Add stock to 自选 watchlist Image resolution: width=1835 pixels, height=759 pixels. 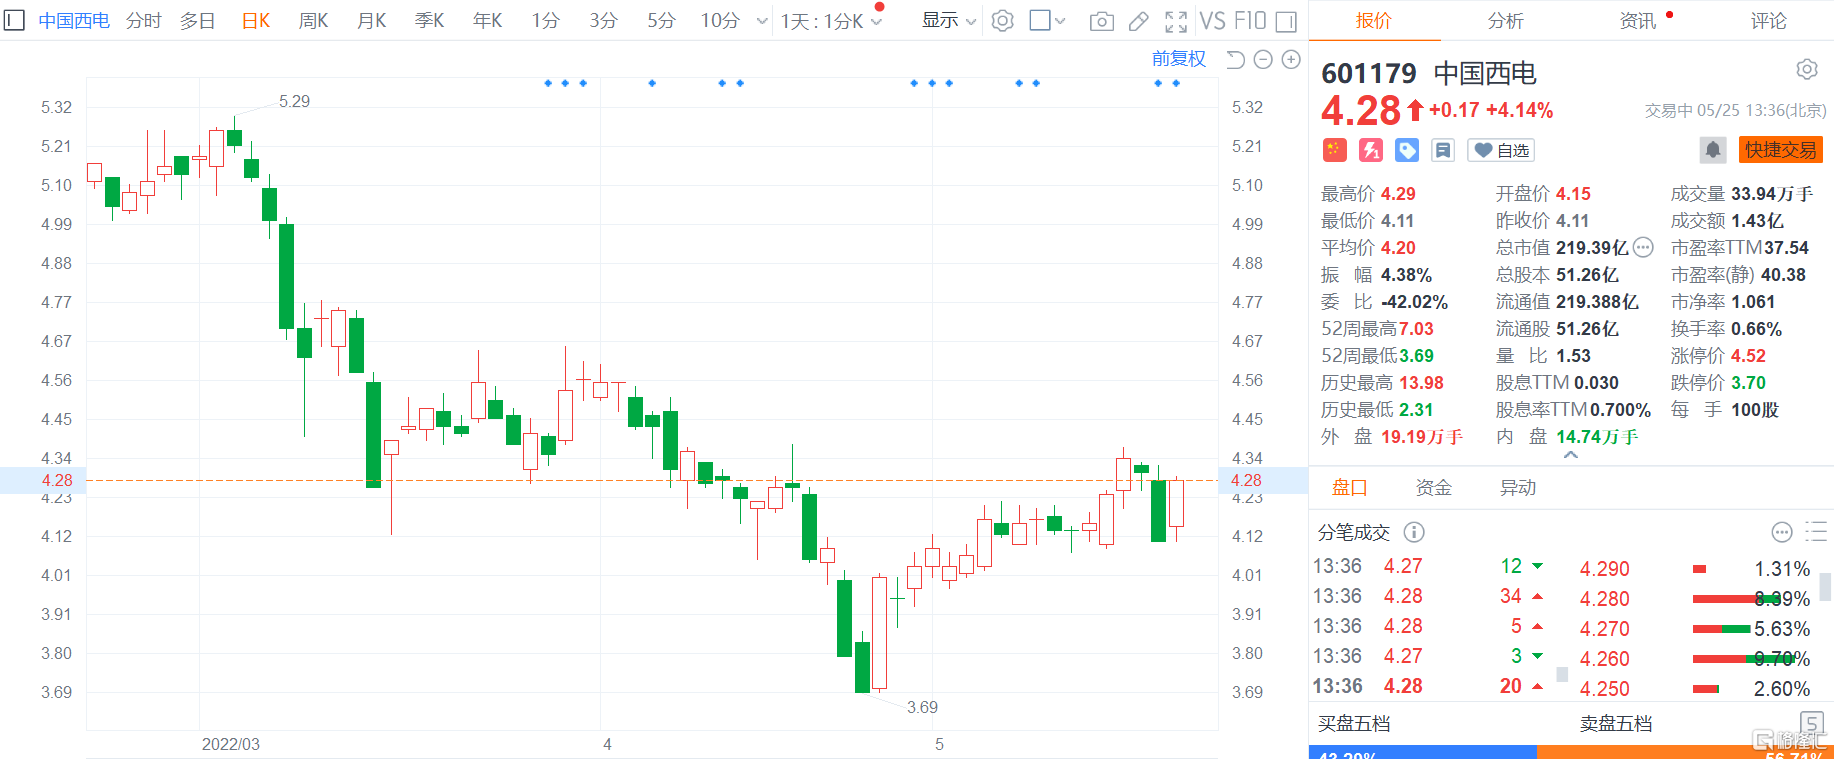click(x=1501, y=150)
